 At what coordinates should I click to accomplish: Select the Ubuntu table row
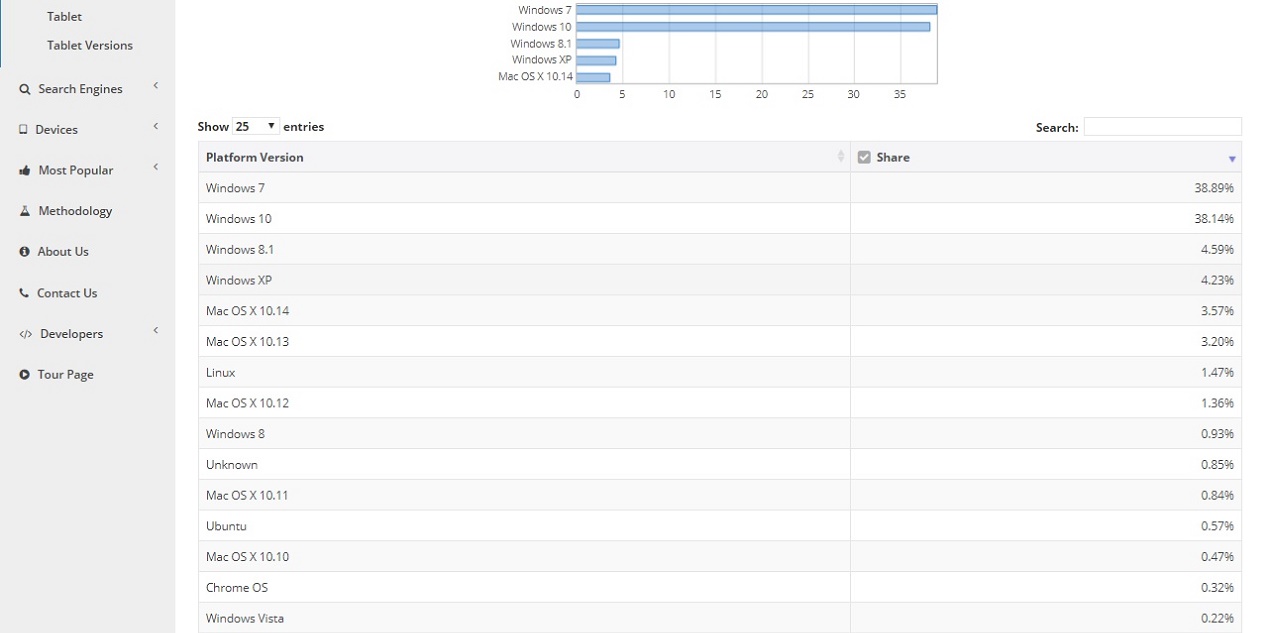click(x=720, y=526)
